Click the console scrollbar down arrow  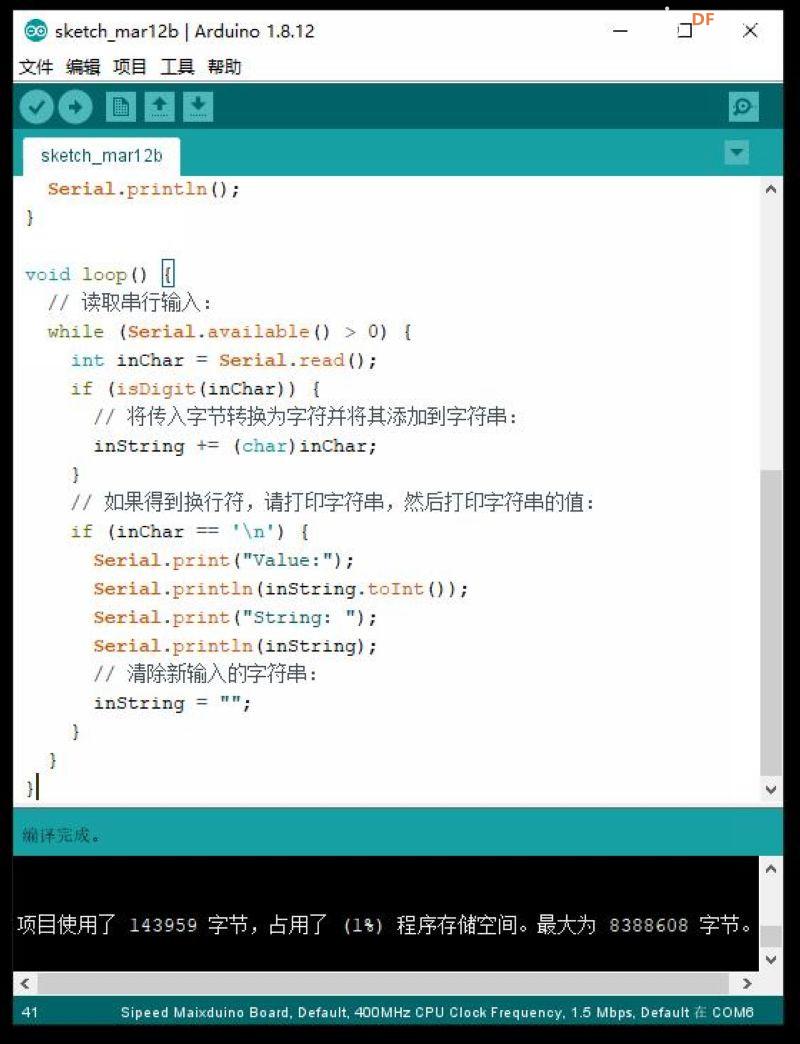click(x=771, y=959)
